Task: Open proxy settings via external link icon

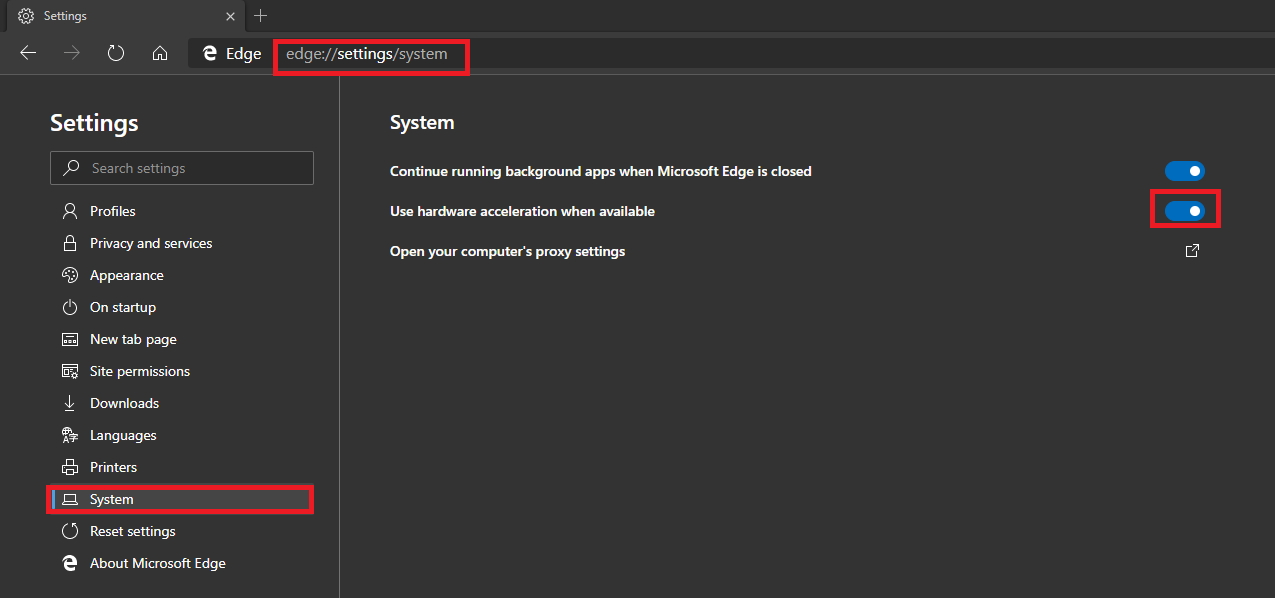Action: click(x=1192, y=251)
